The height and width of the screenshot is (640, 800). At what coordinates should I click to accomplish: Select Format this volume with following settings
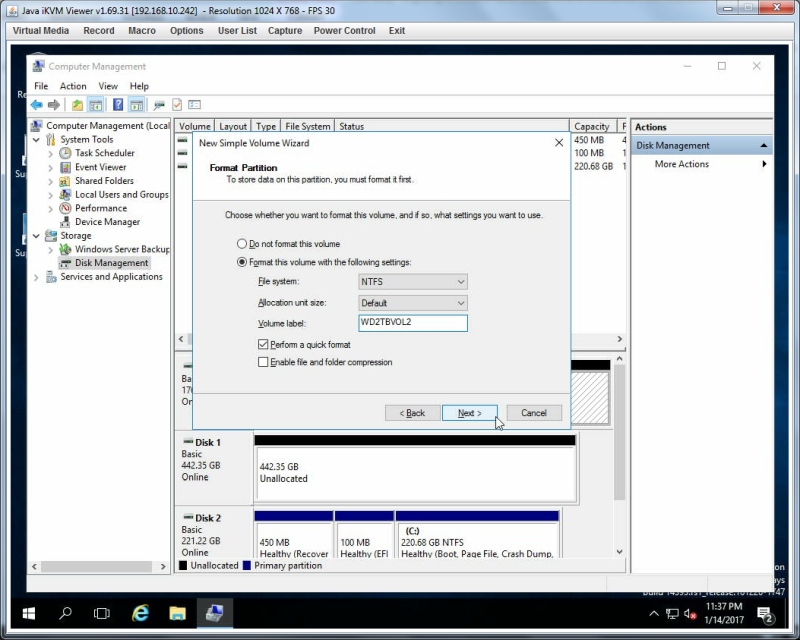[x=242, y=262]
